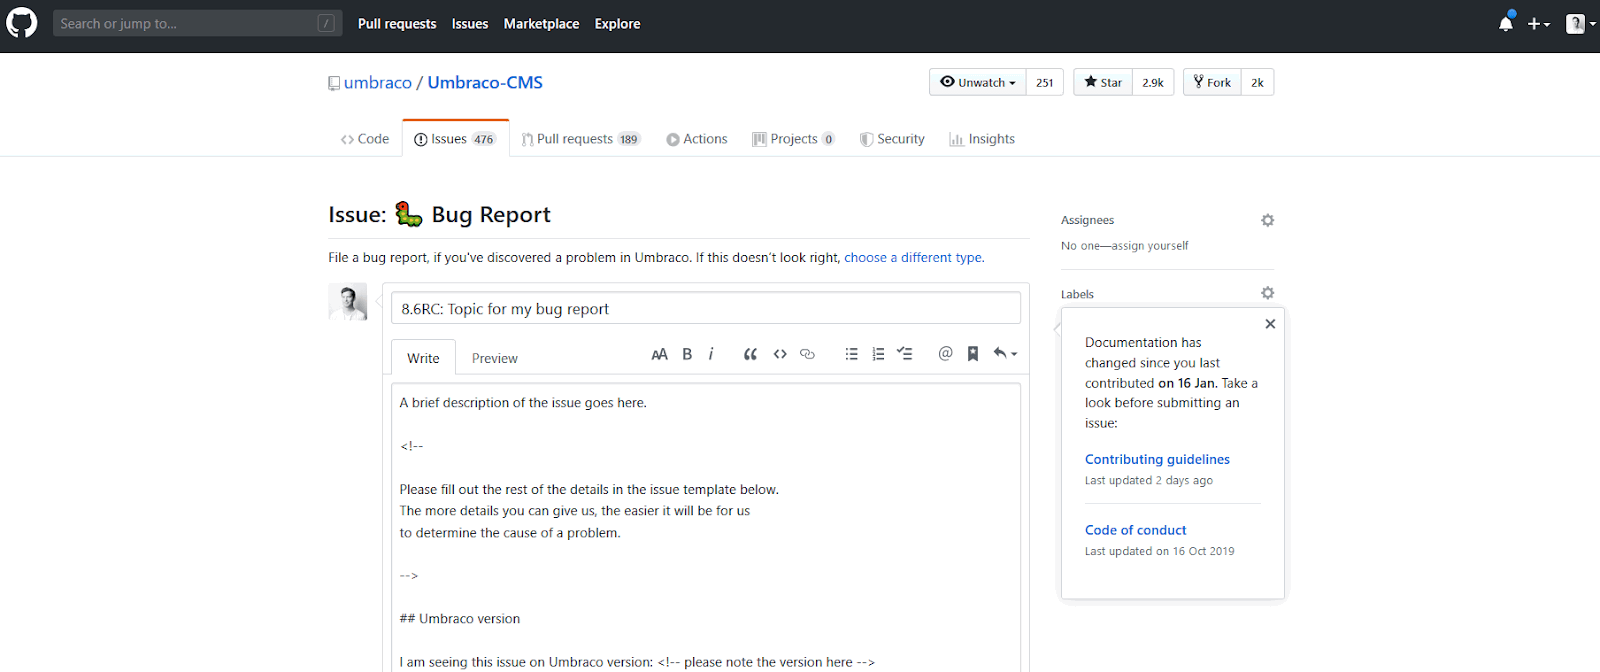Click the assign yourself link

click(1150, 246)
